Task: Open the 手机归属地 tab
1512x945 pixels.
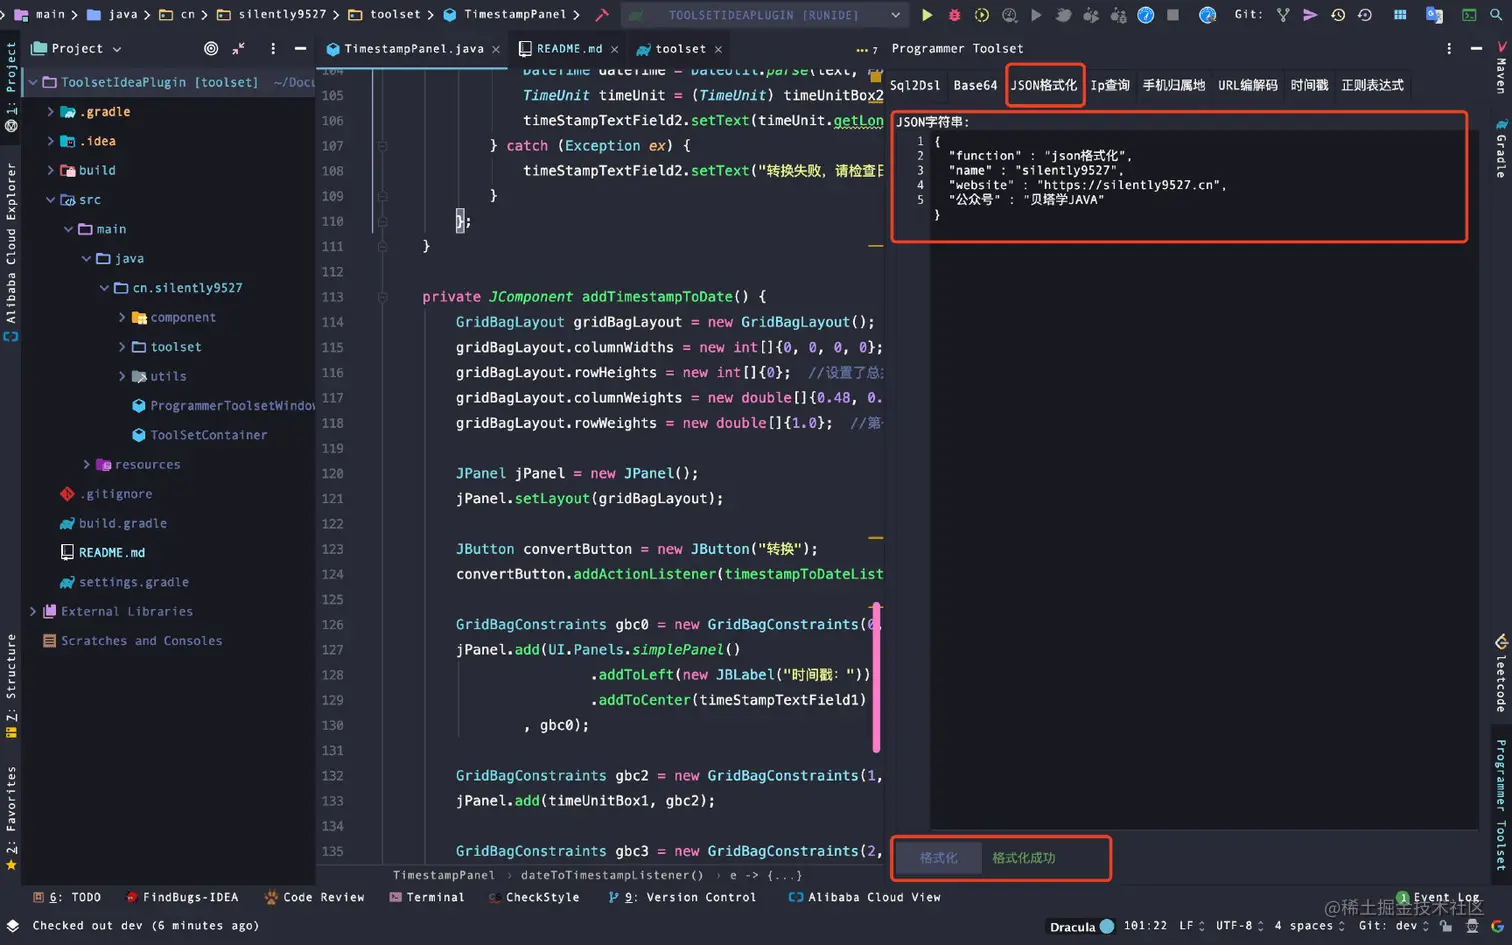Action: pyautogui.click(x=1174, y=86)
